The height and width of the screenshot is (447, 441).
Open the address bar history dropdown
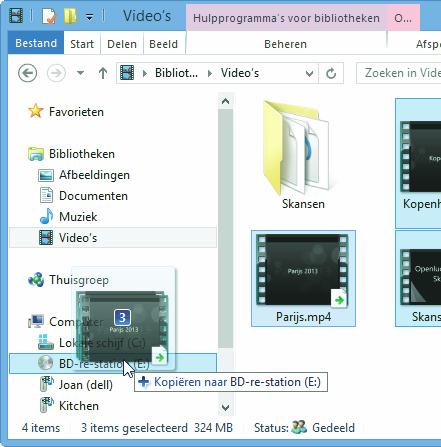pyautogui.click(x=309, y=73)
